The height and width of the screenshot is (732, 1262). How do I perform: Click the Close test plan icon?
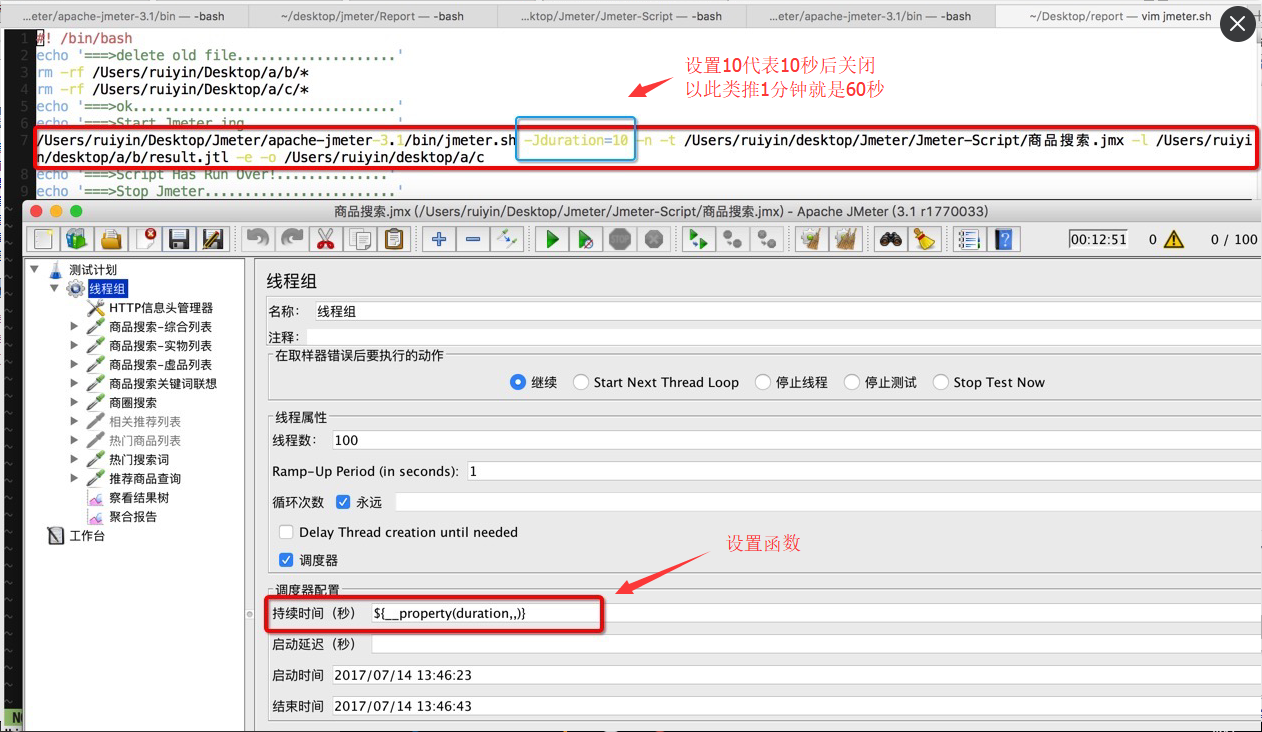146,239
